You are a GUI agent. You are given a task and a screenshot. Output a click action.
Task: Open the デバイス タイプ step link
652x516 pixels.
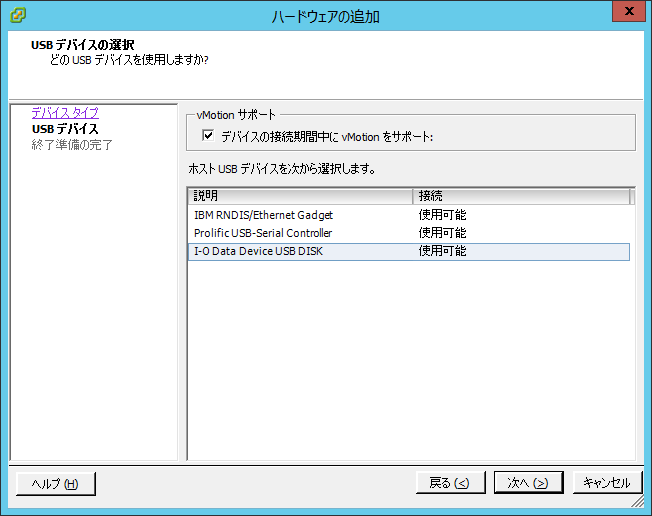tap(65, 113)
